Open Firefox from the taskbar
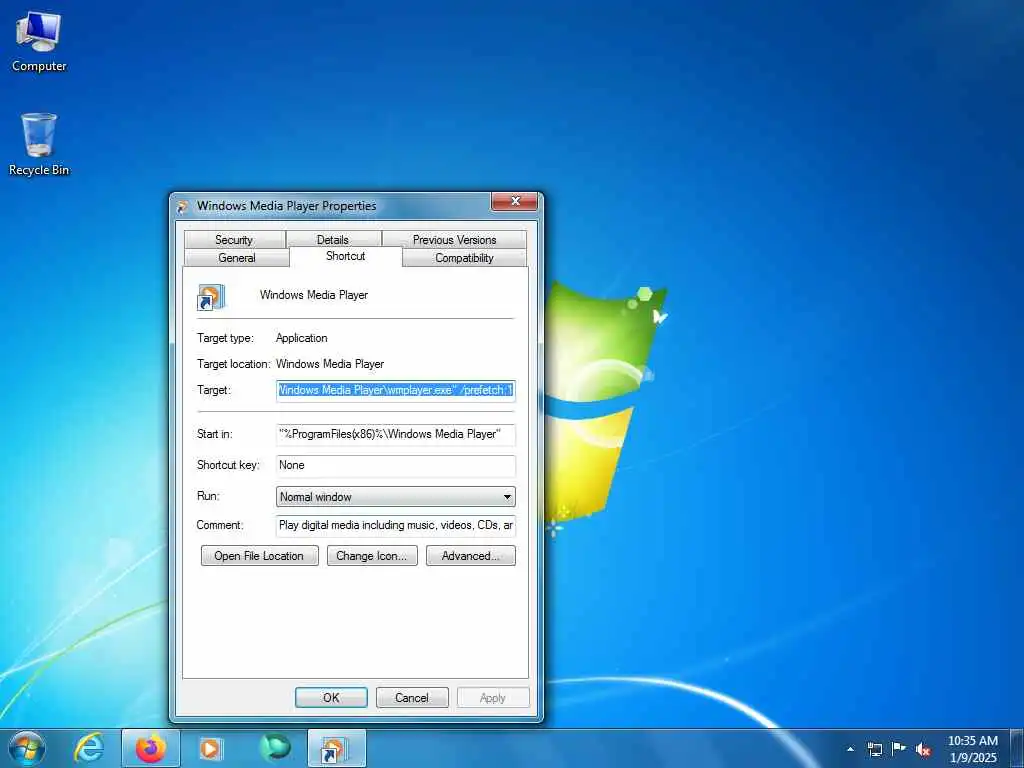 151,748
